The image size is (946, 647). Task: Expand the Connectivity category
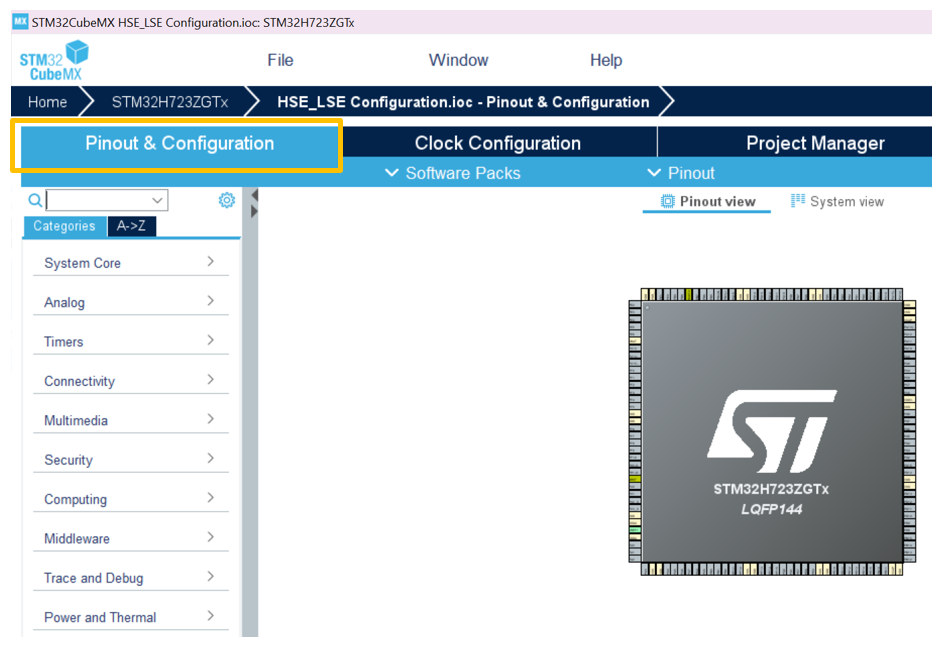click(131, 381)
